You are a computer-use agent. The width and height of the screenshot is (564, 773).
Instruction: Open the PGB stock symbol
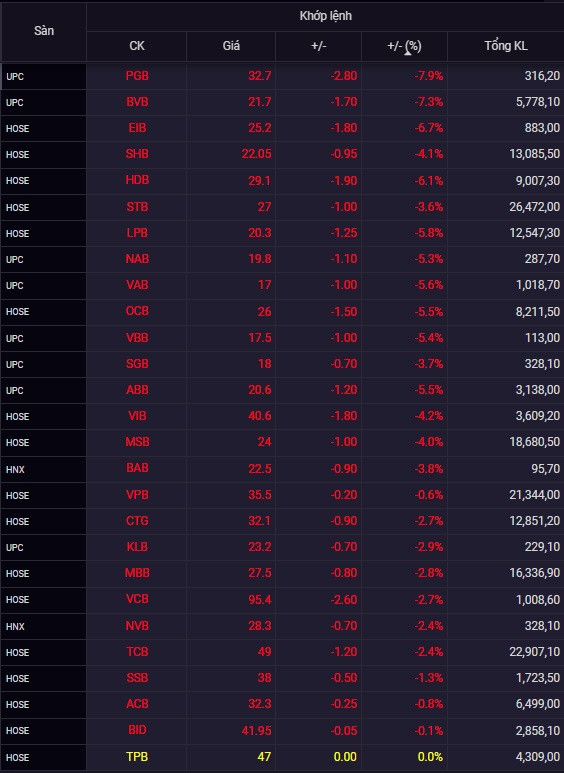[137, 76]
